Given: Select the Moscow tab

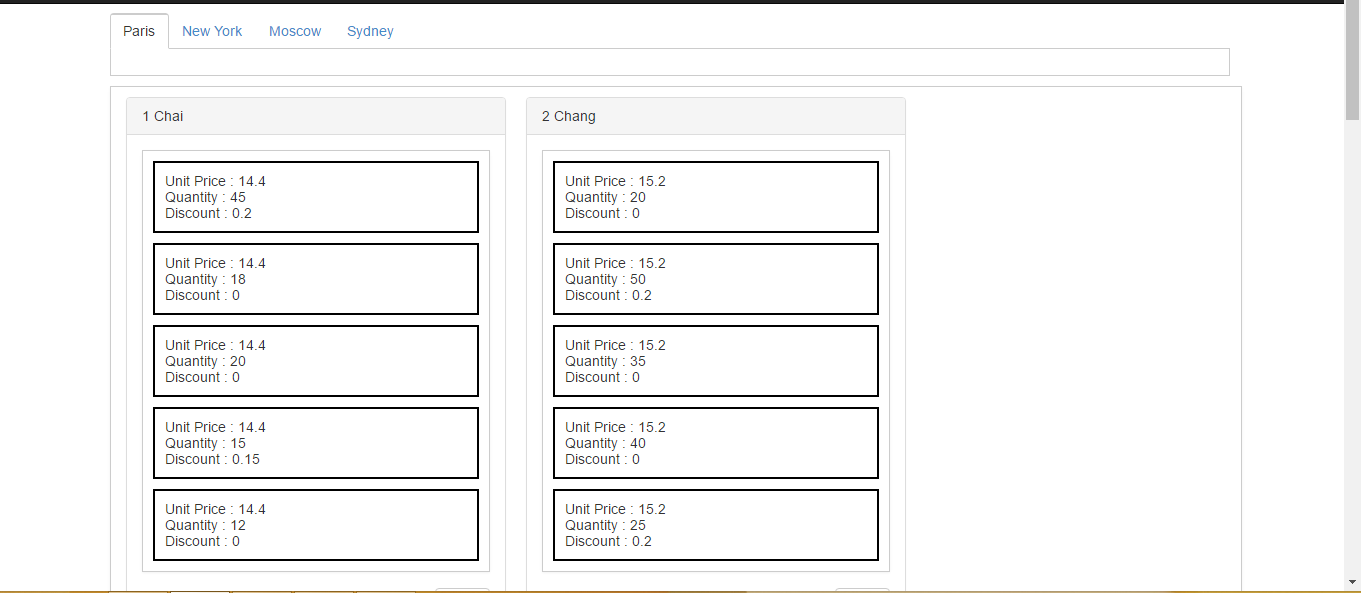Looking at the screenshot, I should [x=295, y=31].
